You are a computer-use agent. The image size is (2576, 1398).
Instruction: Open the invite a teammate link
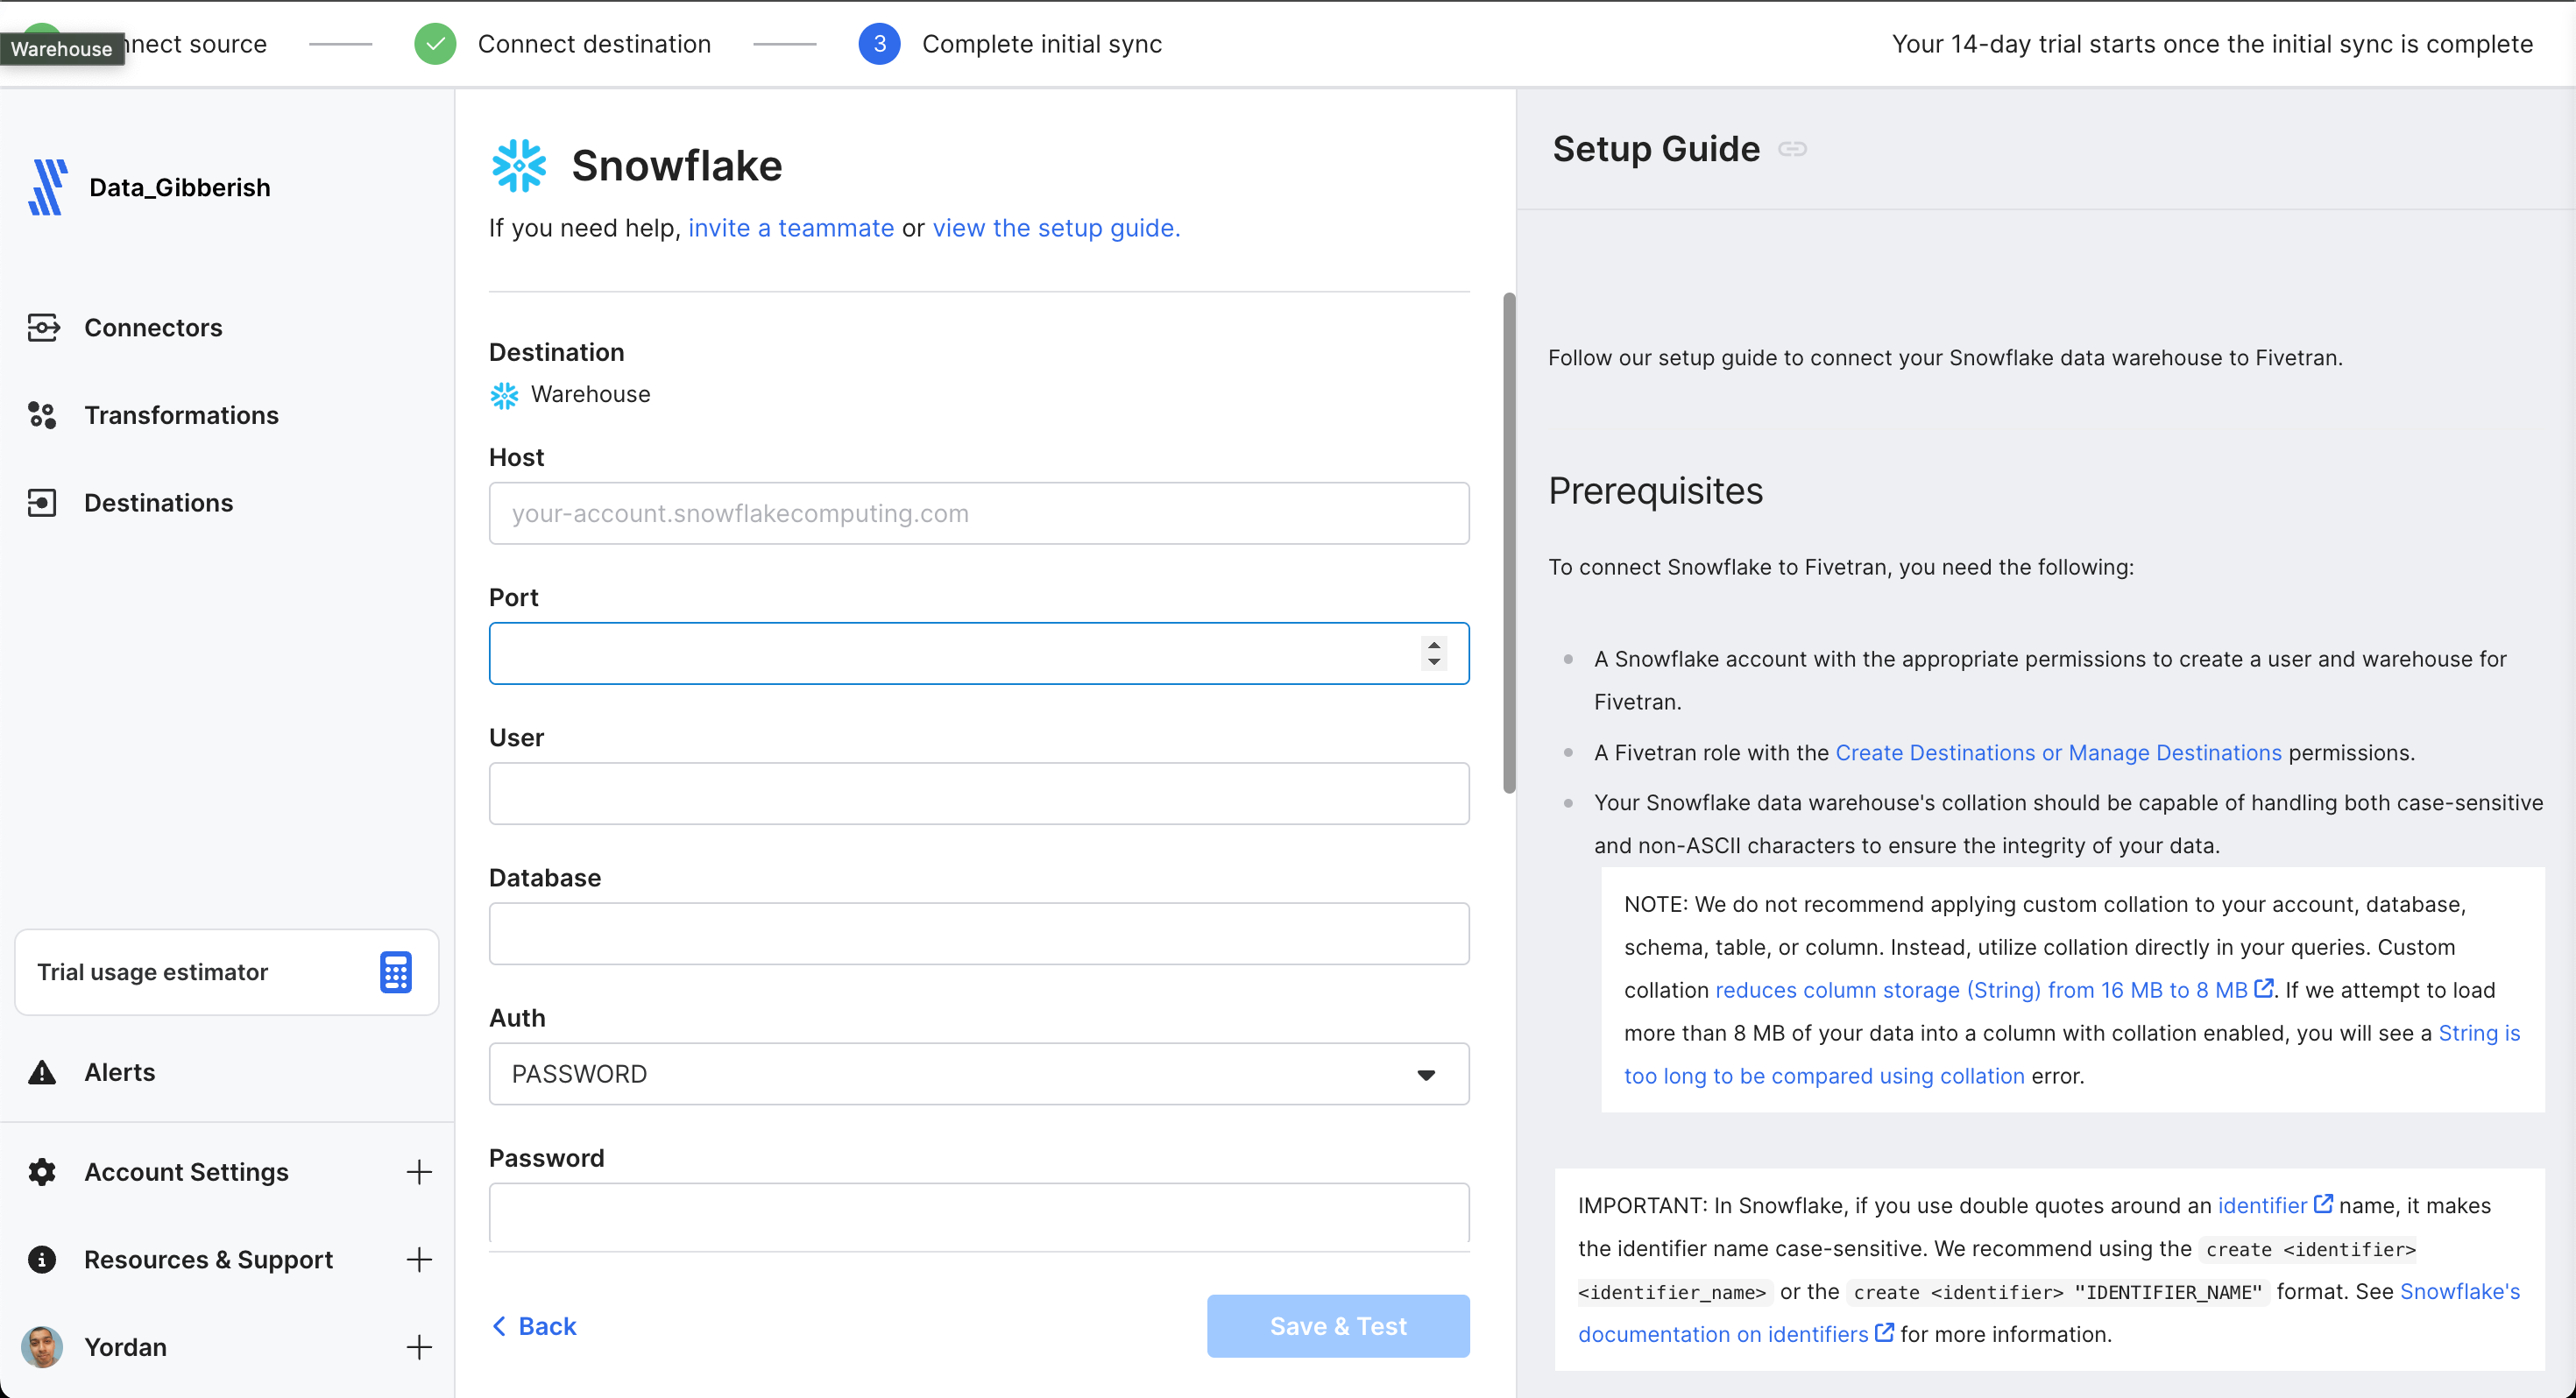pos(790,228)
